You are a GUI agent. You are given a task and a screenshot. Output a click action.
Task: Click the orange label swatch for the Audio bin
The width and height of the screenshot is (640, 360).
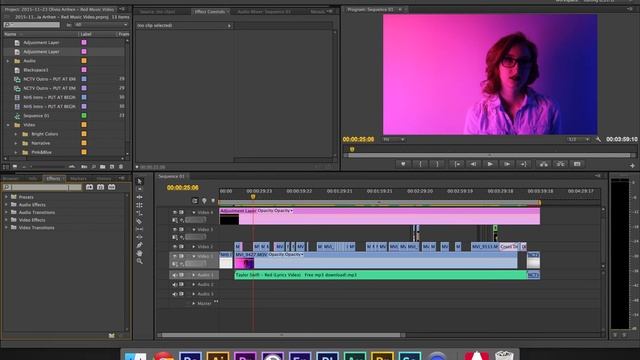pyautogui.click(x=84, y=61)
